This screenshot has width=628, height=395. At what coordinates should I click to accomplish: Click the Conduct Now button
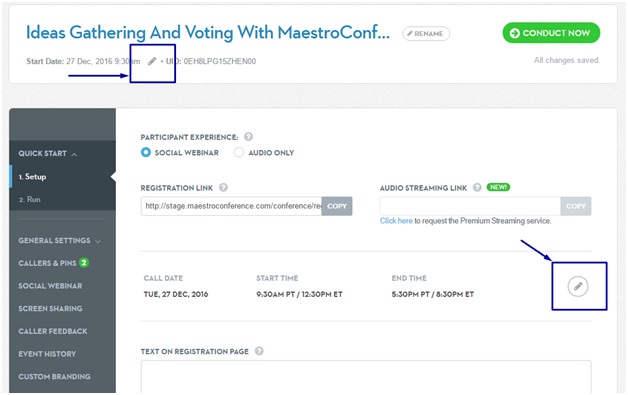click(551, 33)
